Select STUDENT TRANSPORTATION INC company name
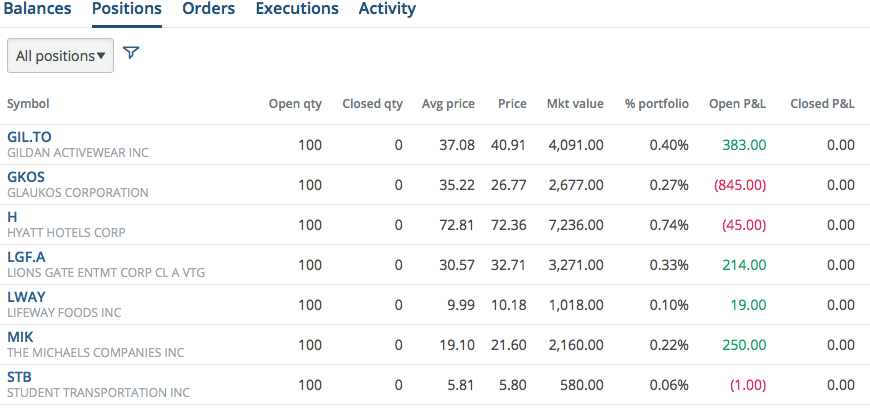This screenshot has width=870, height=419. pyautogui.click(x=98, y=392)
